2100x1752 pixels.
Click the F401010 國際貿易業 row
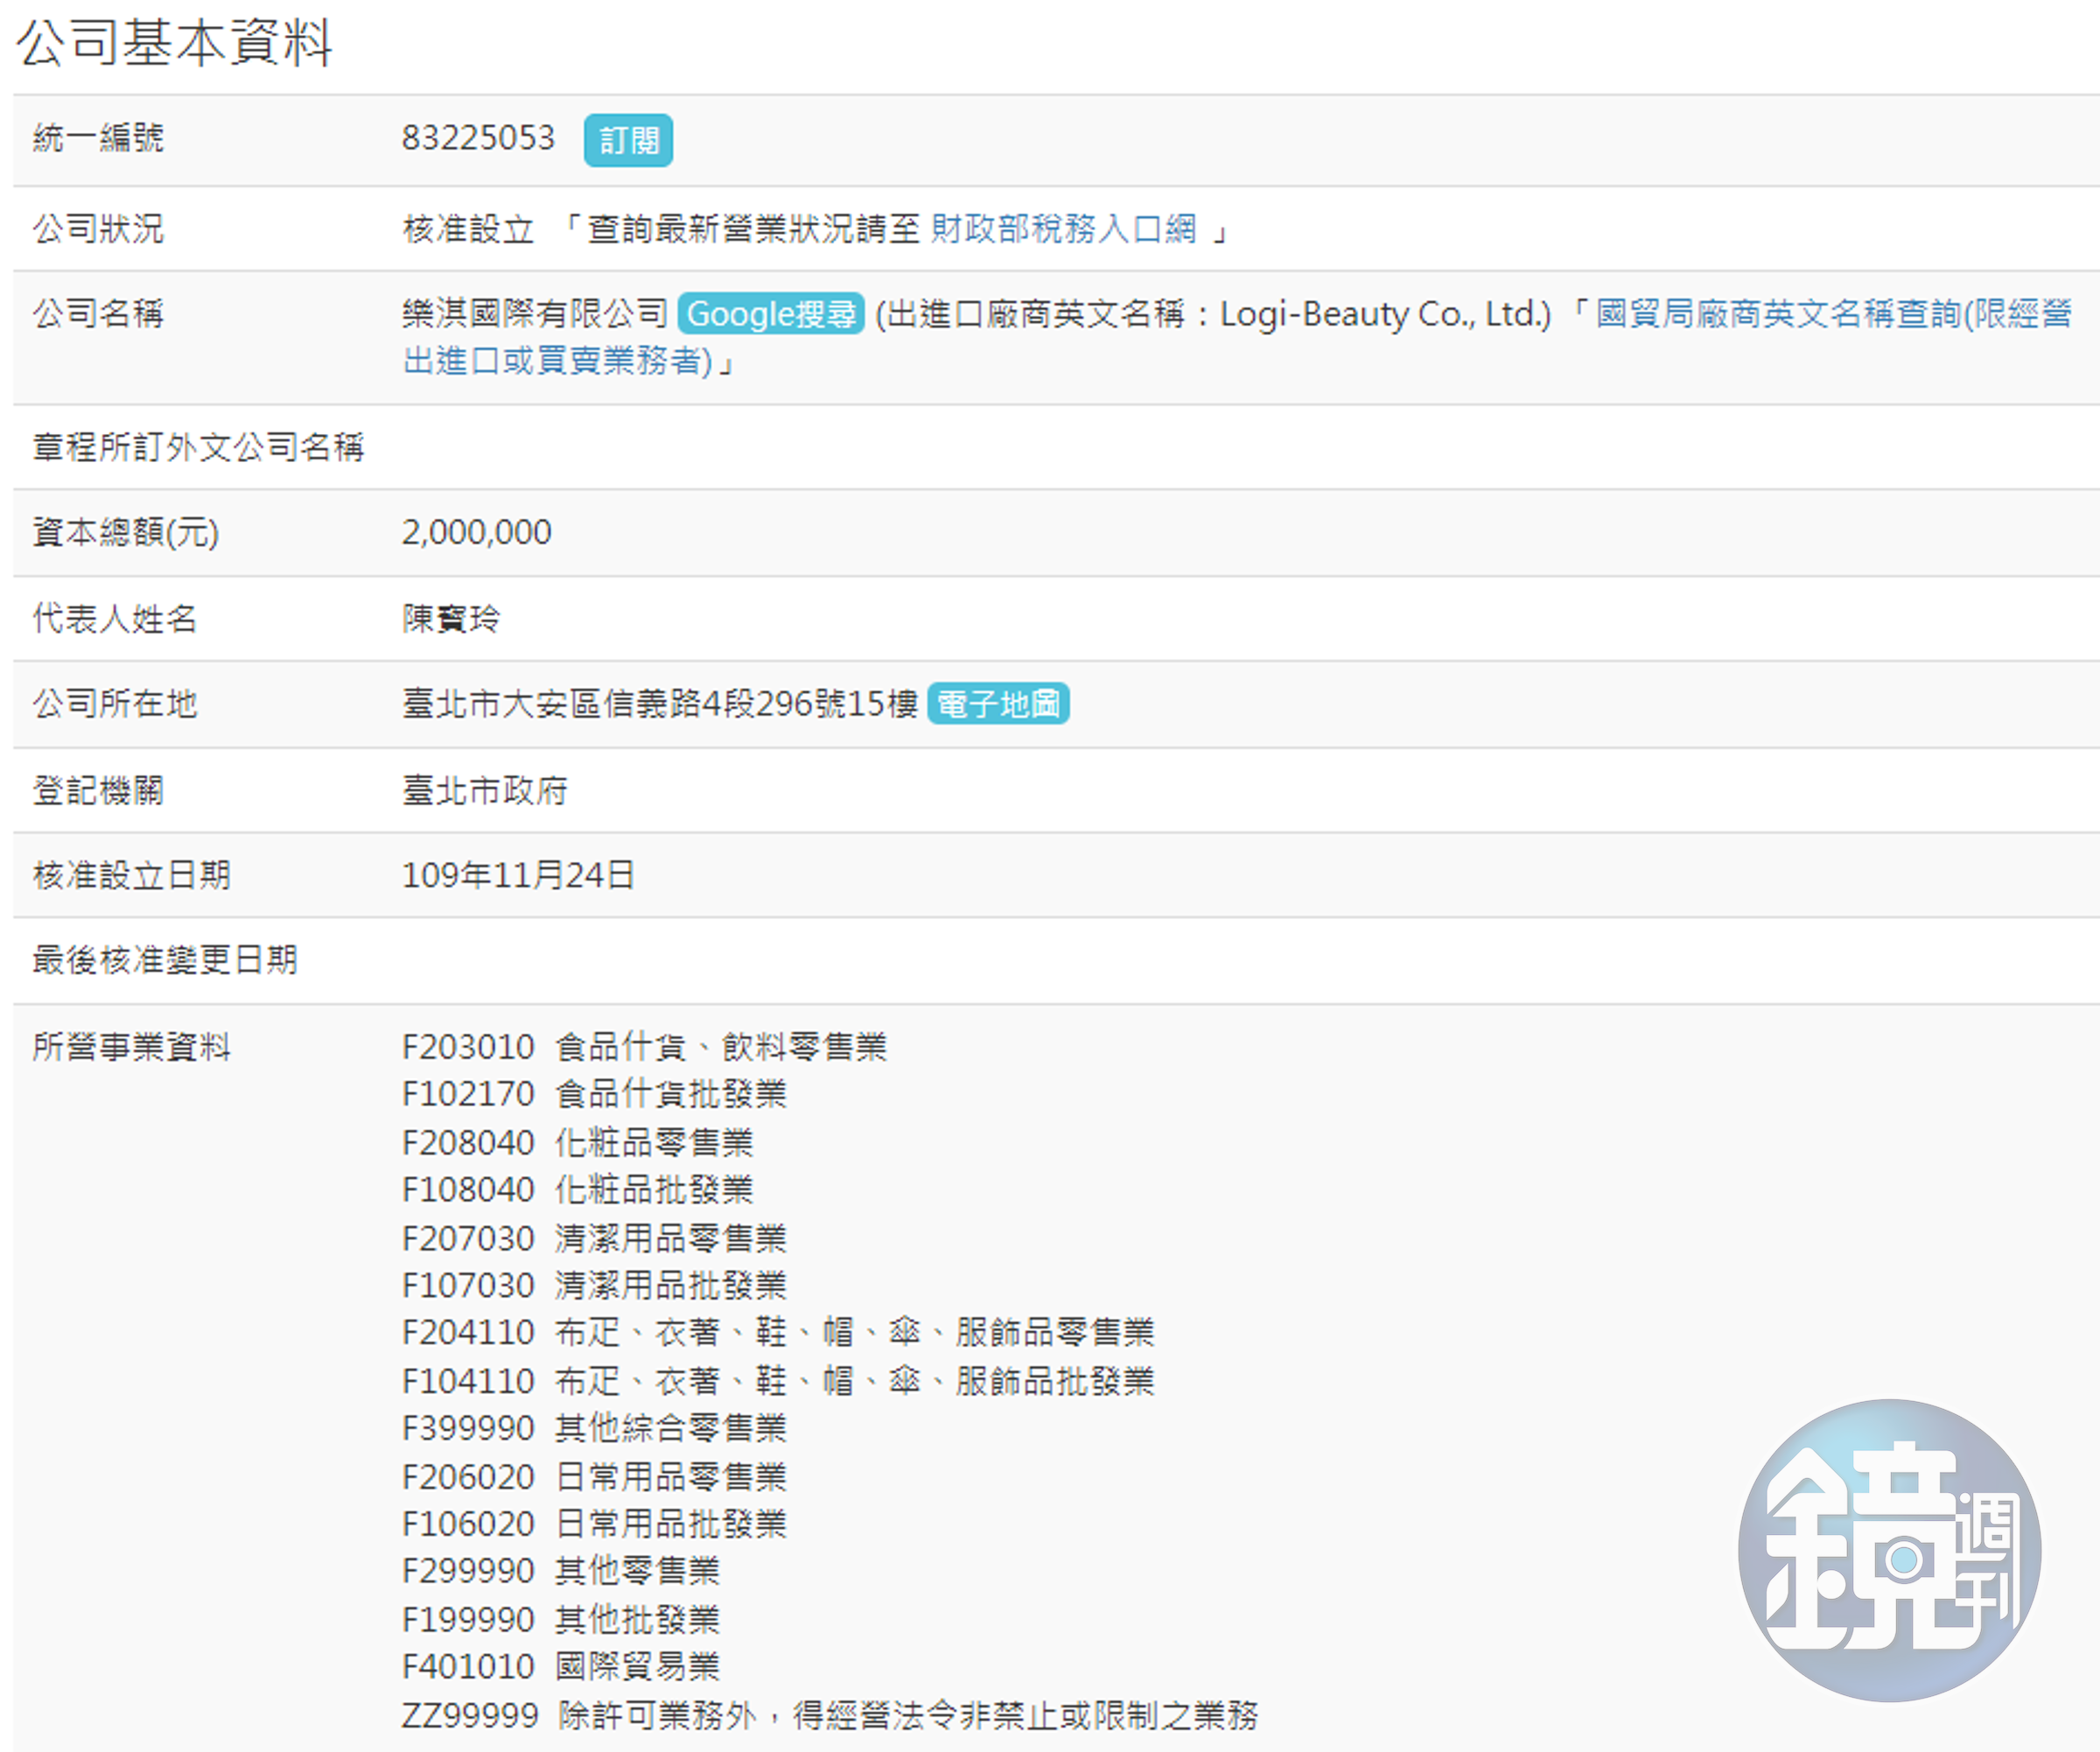561,1667
